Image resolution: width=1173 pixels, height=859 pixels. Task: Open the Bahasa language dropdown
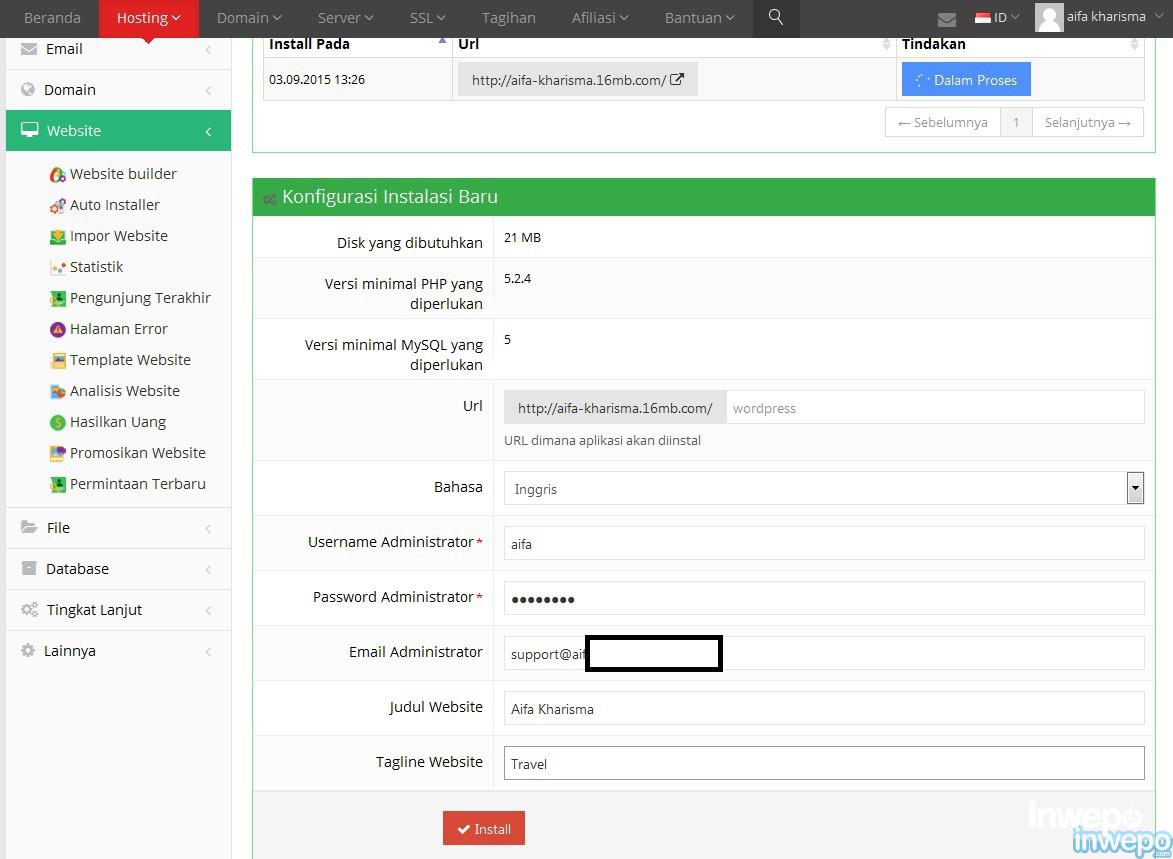(823, 489)
